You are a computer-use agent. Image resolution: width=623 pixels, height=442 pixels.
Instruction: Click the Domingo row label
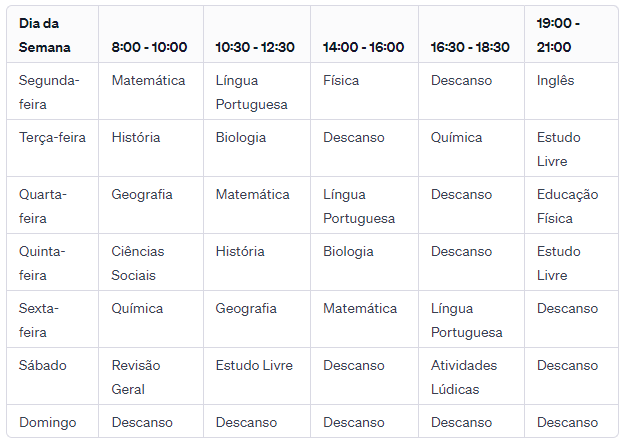pos(47,423)
